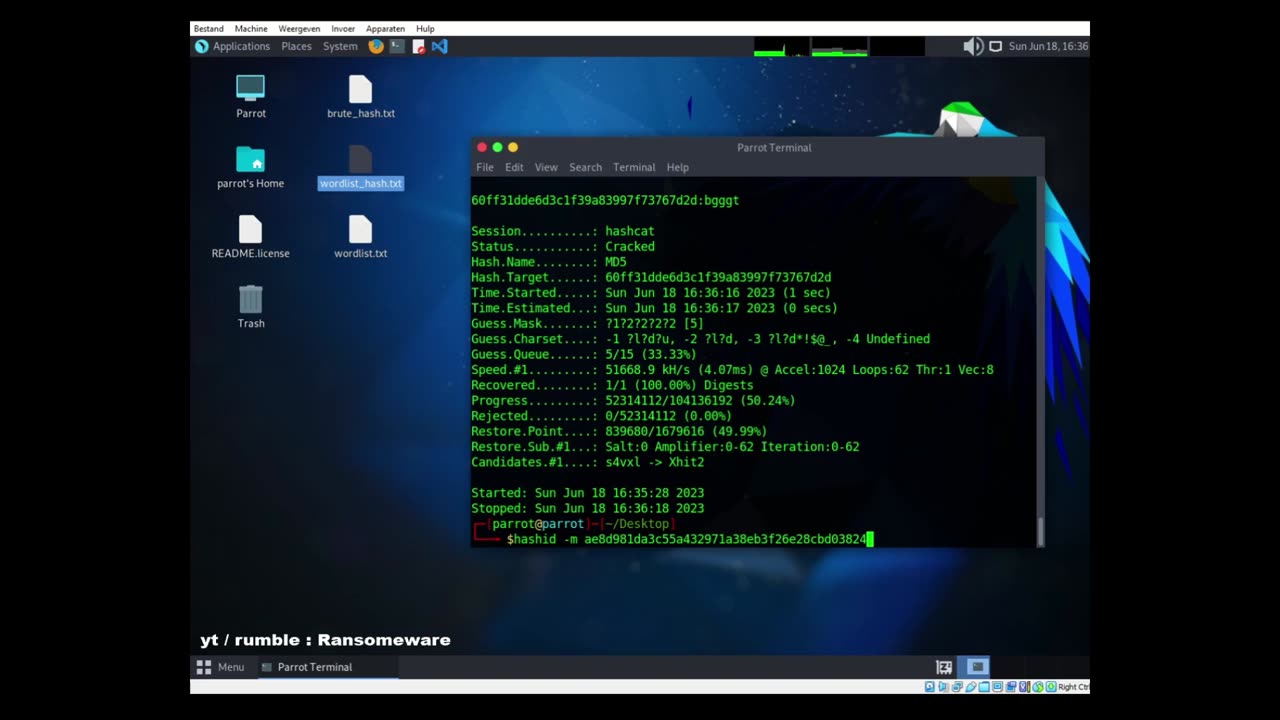Viewport: 1280px width, 720px height.
Task: Open the System menu
Action: (x=340, y=46)
